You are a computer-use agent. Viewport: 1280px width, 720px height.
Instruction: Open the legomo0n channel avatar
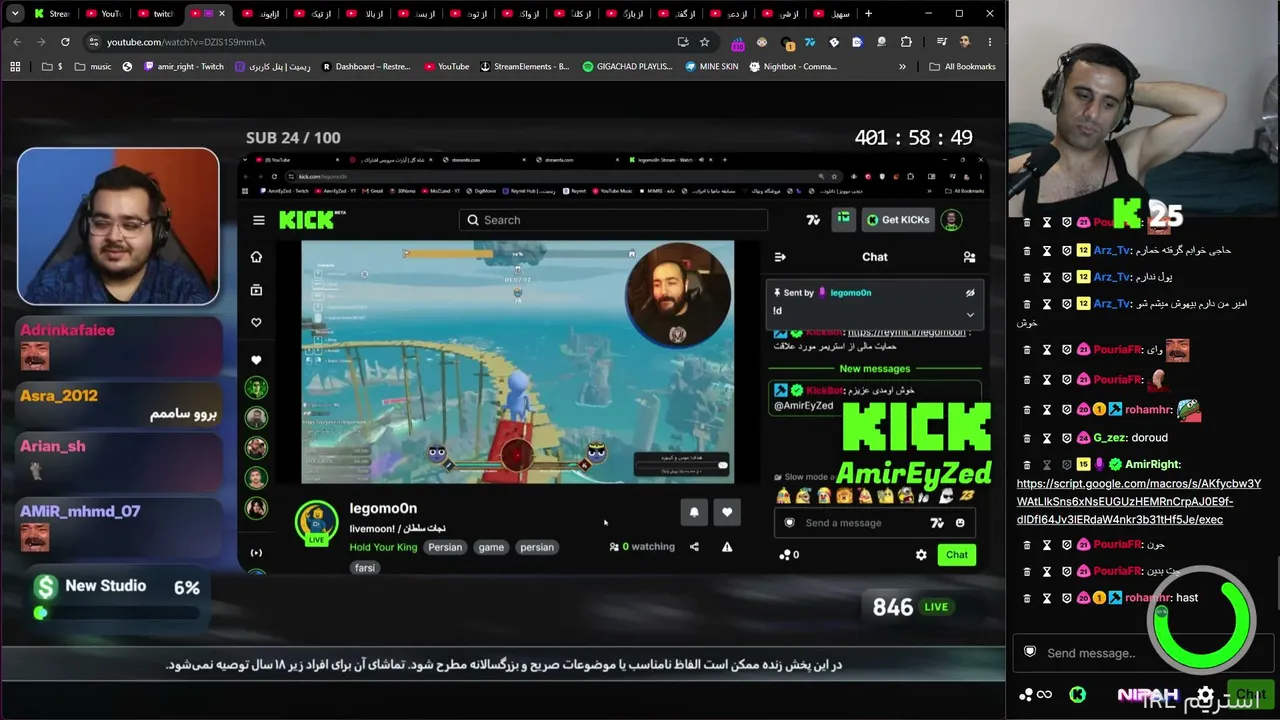(x=316, y=522)
